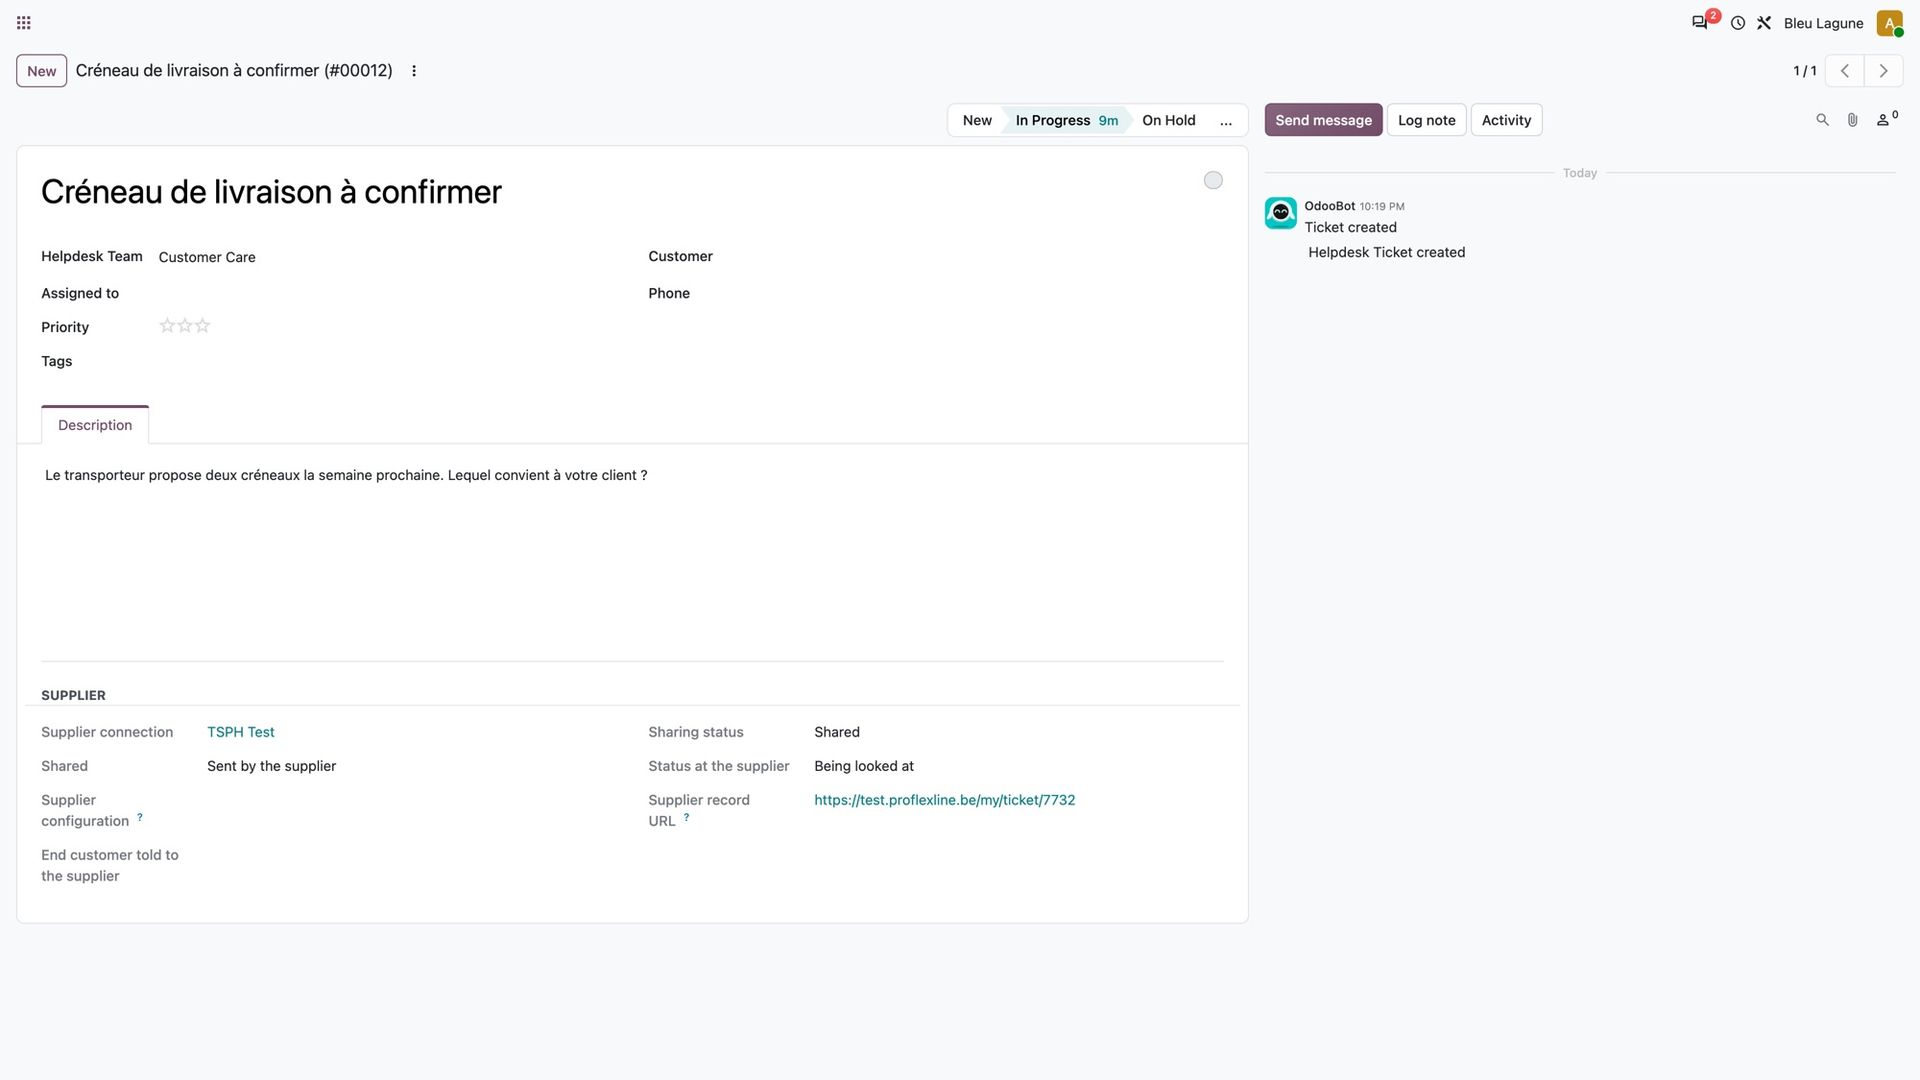Open the attachments paperclip icon
Image resolution: width=1920 pixels, height=1080 pixels.
1852,120
